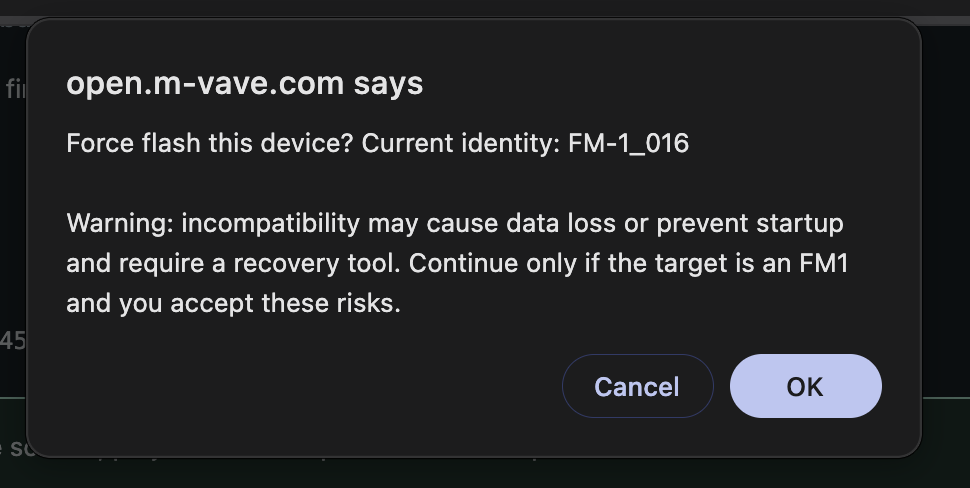Cancel the force flash dialog
Viewport: 970px width, 488px height.
tap(637, 386)
